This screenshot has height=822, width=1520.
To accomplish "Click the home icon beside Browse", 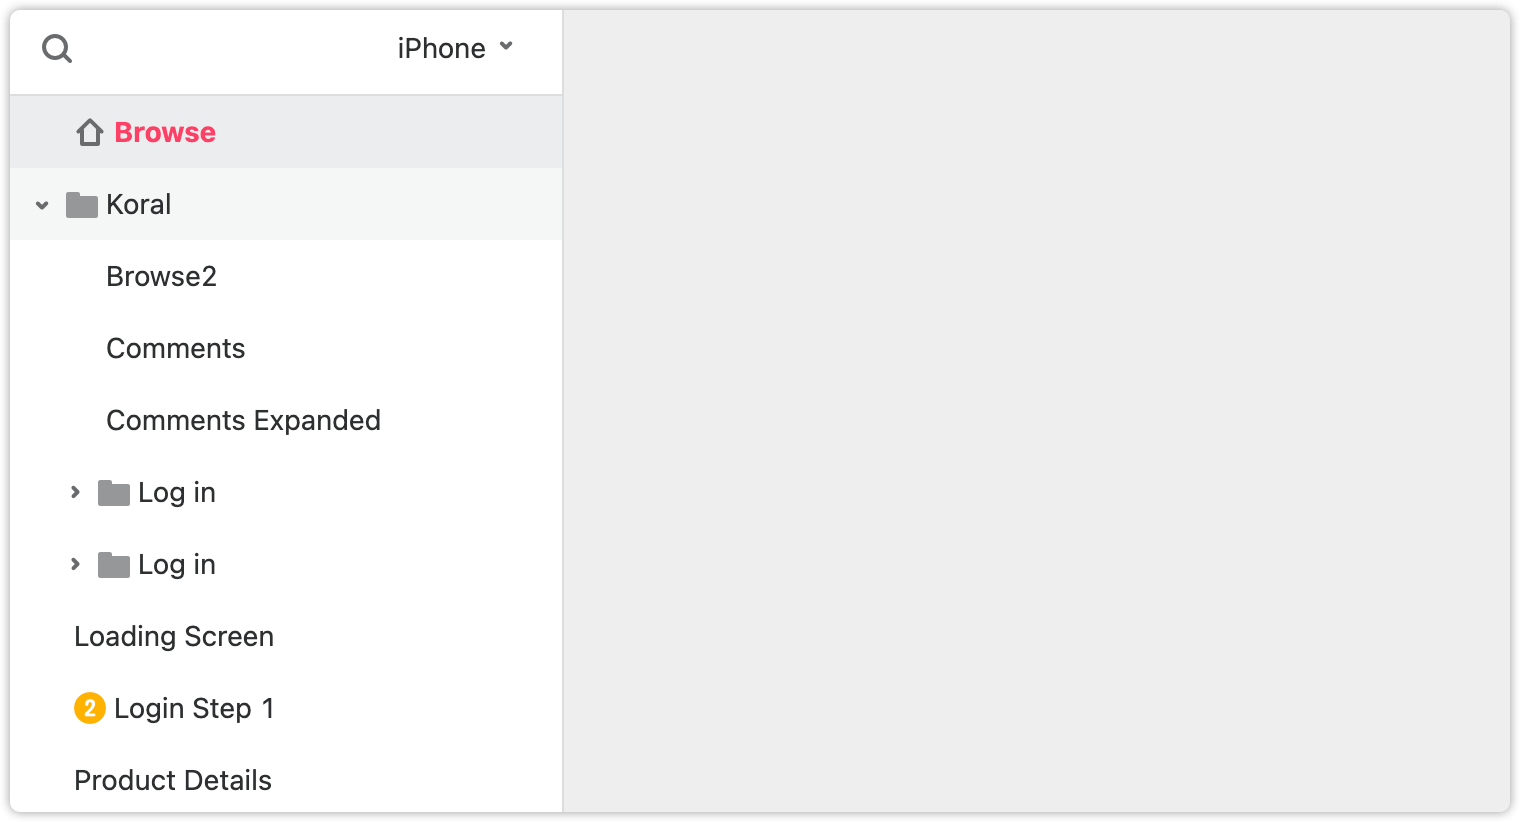I will coord(90,132).
